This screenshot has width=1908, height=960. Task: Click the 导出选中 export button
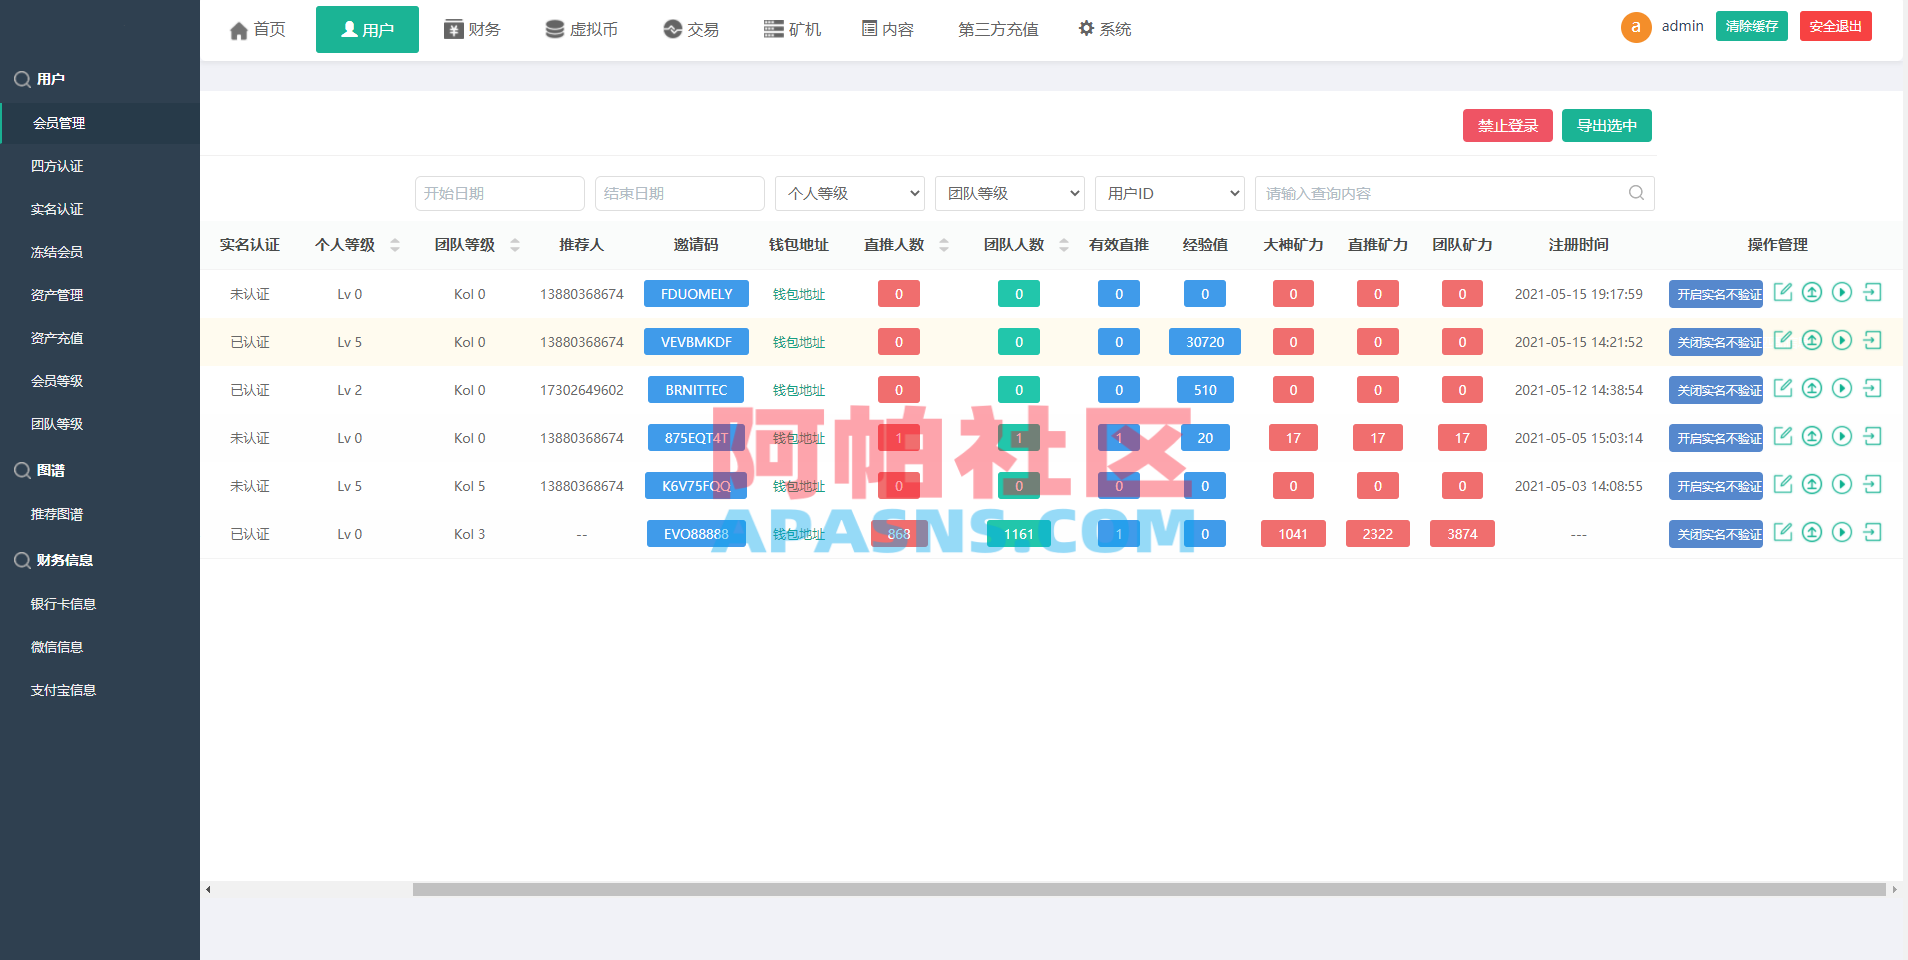1607,125
